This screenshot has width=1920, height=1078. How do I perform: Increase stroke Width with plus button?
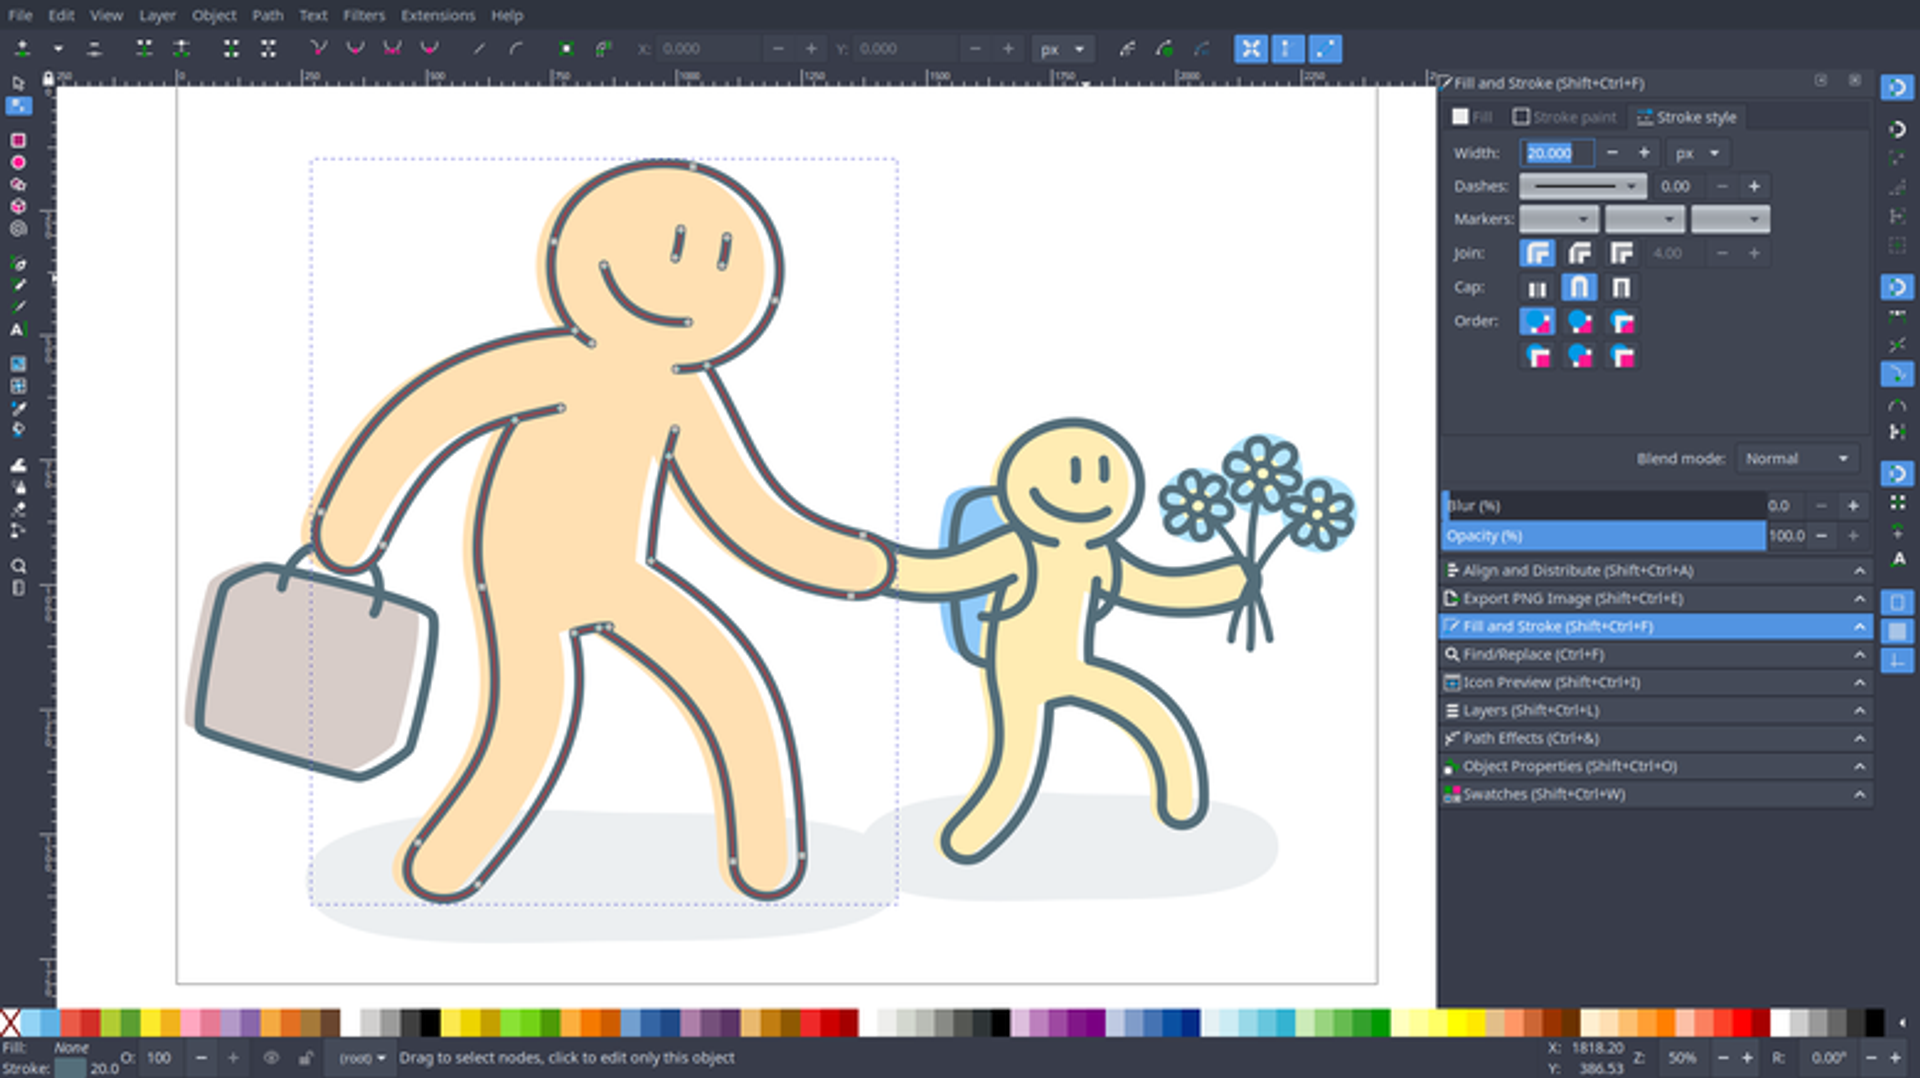click(x=1644, y=154)
